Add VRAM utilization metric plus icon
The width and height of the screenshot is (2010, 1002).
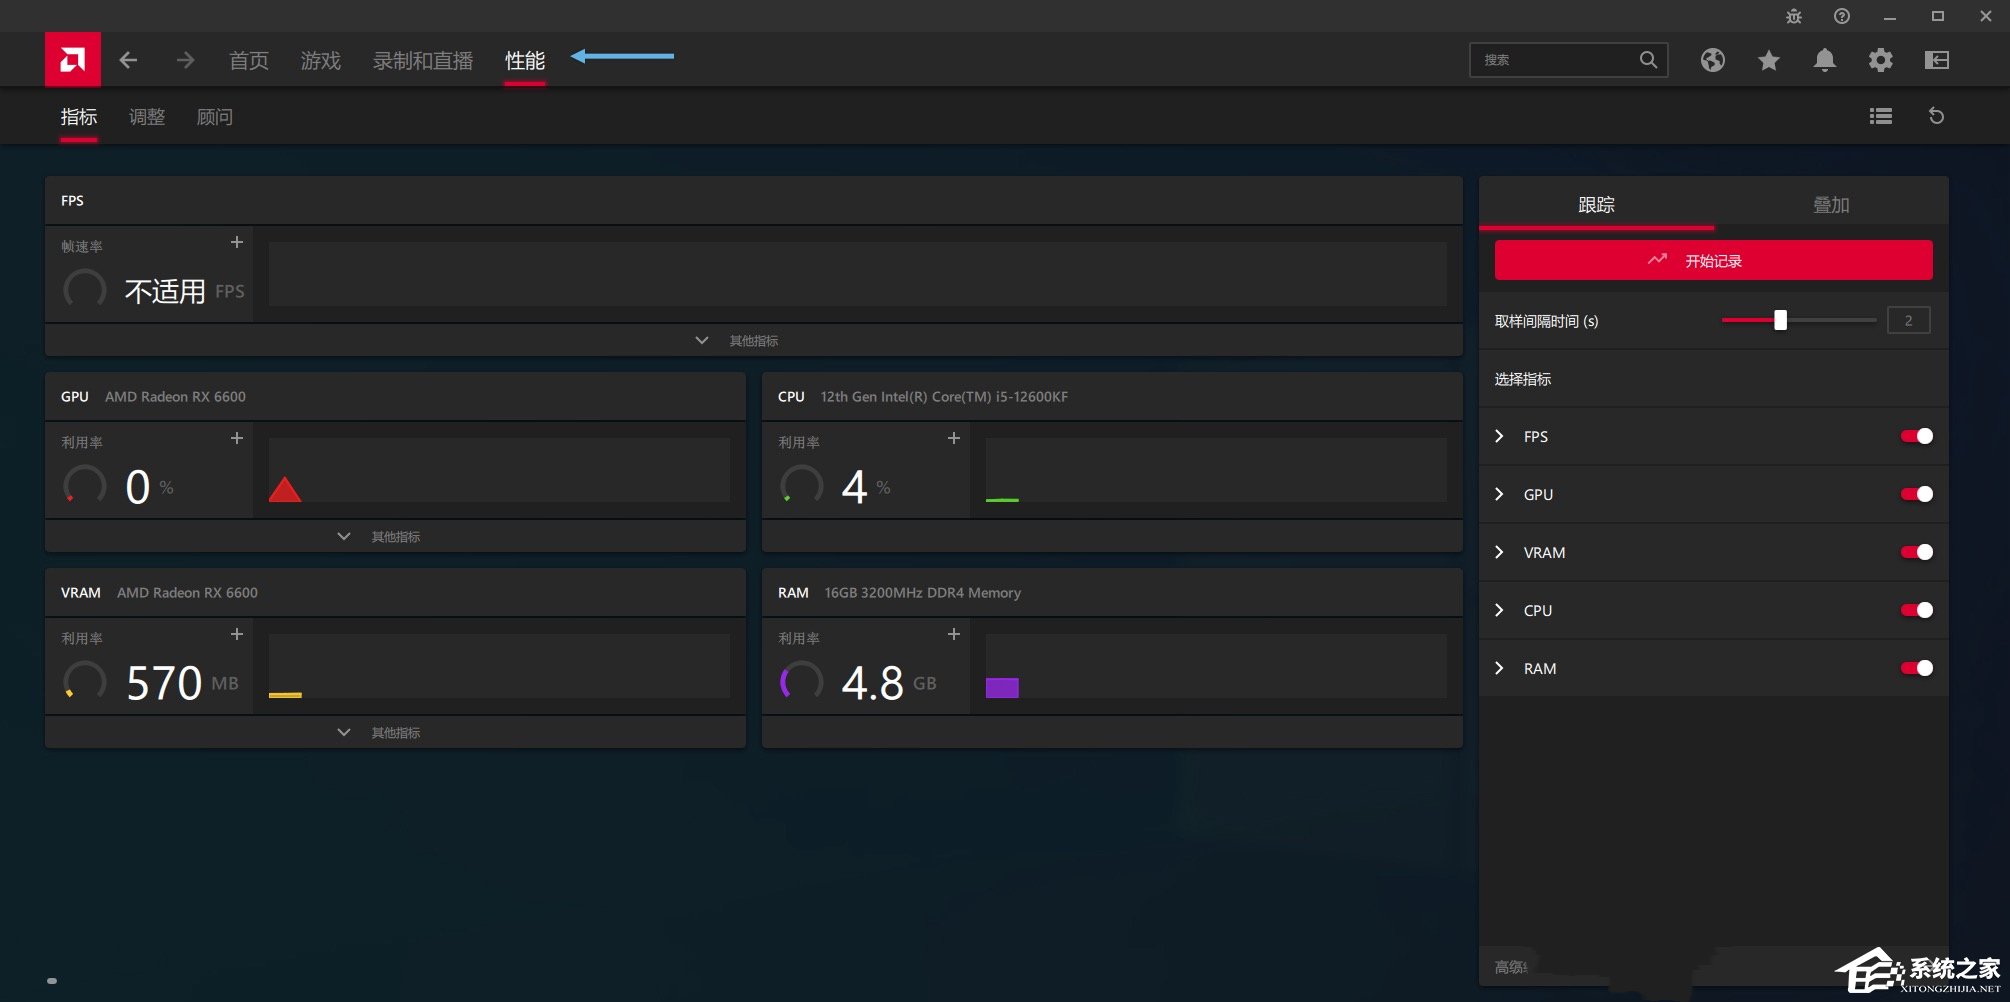[x=237, y=634]
